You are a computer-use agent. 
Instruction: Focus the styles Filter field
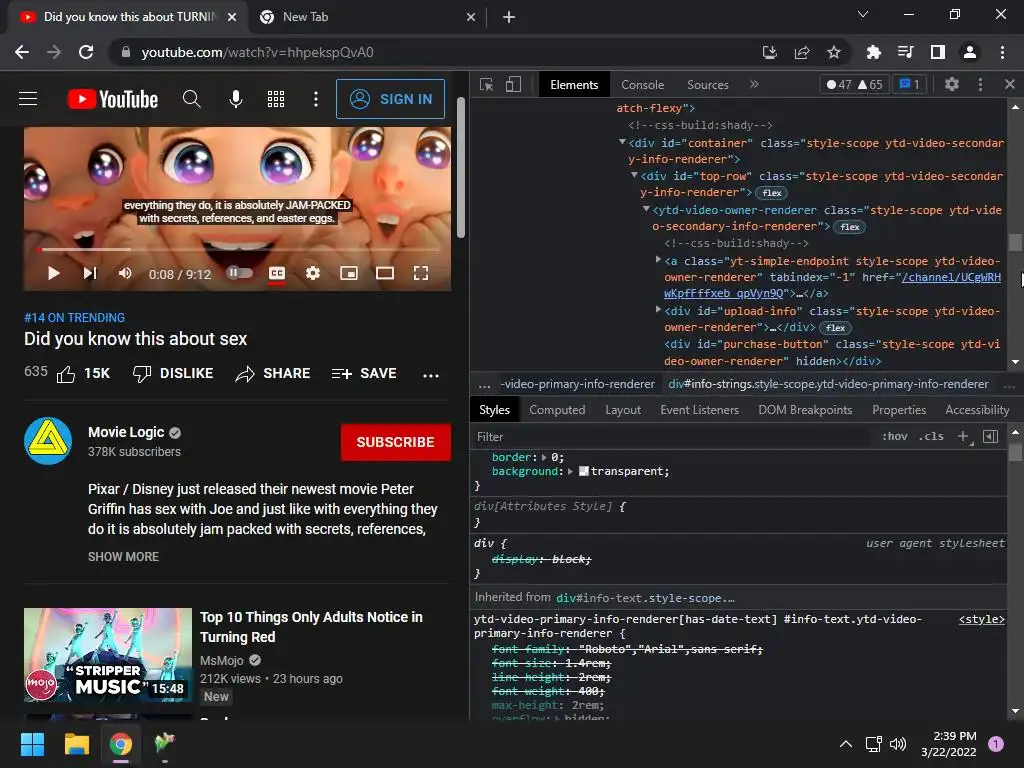pos(673,437)
